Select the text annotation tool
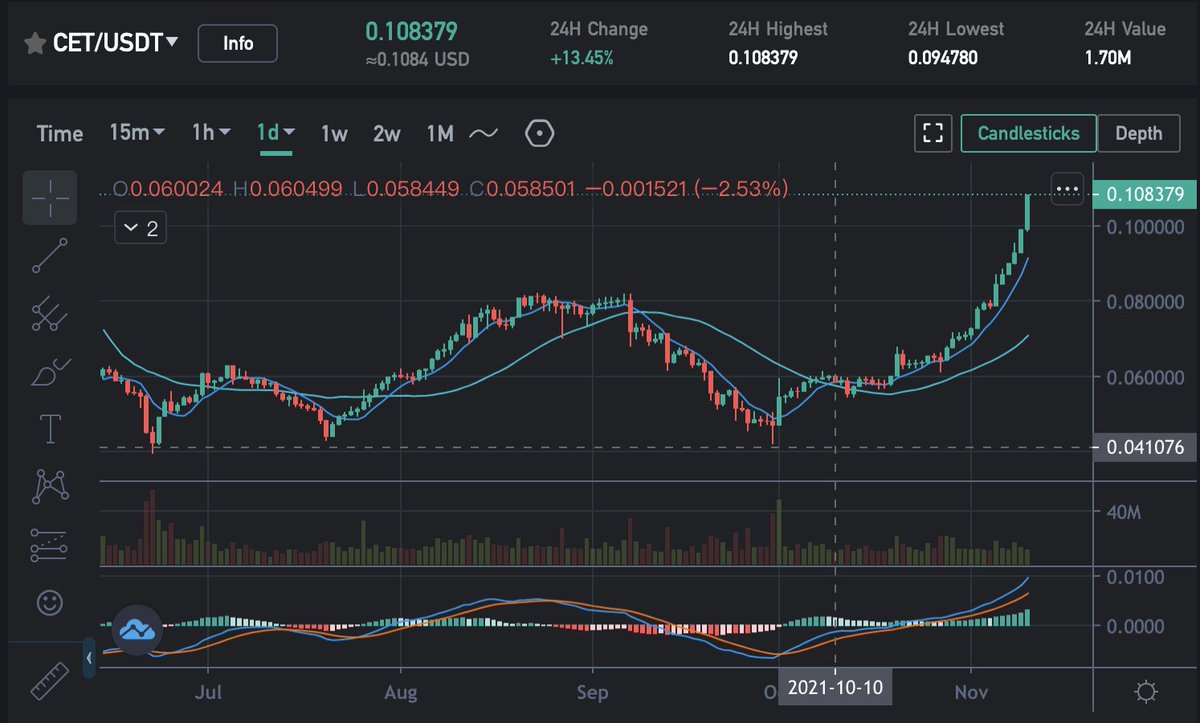This screenshot has height=723, width=1200. point(50,429)
